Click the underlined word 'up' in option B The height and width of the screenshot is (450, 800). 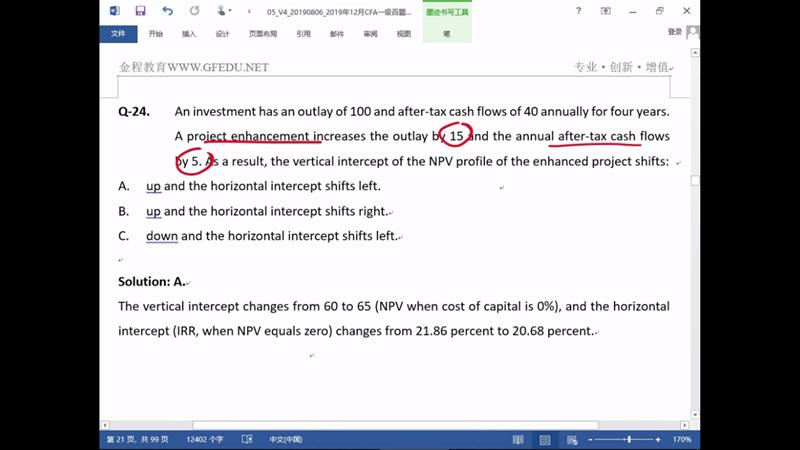coord(153,212)
